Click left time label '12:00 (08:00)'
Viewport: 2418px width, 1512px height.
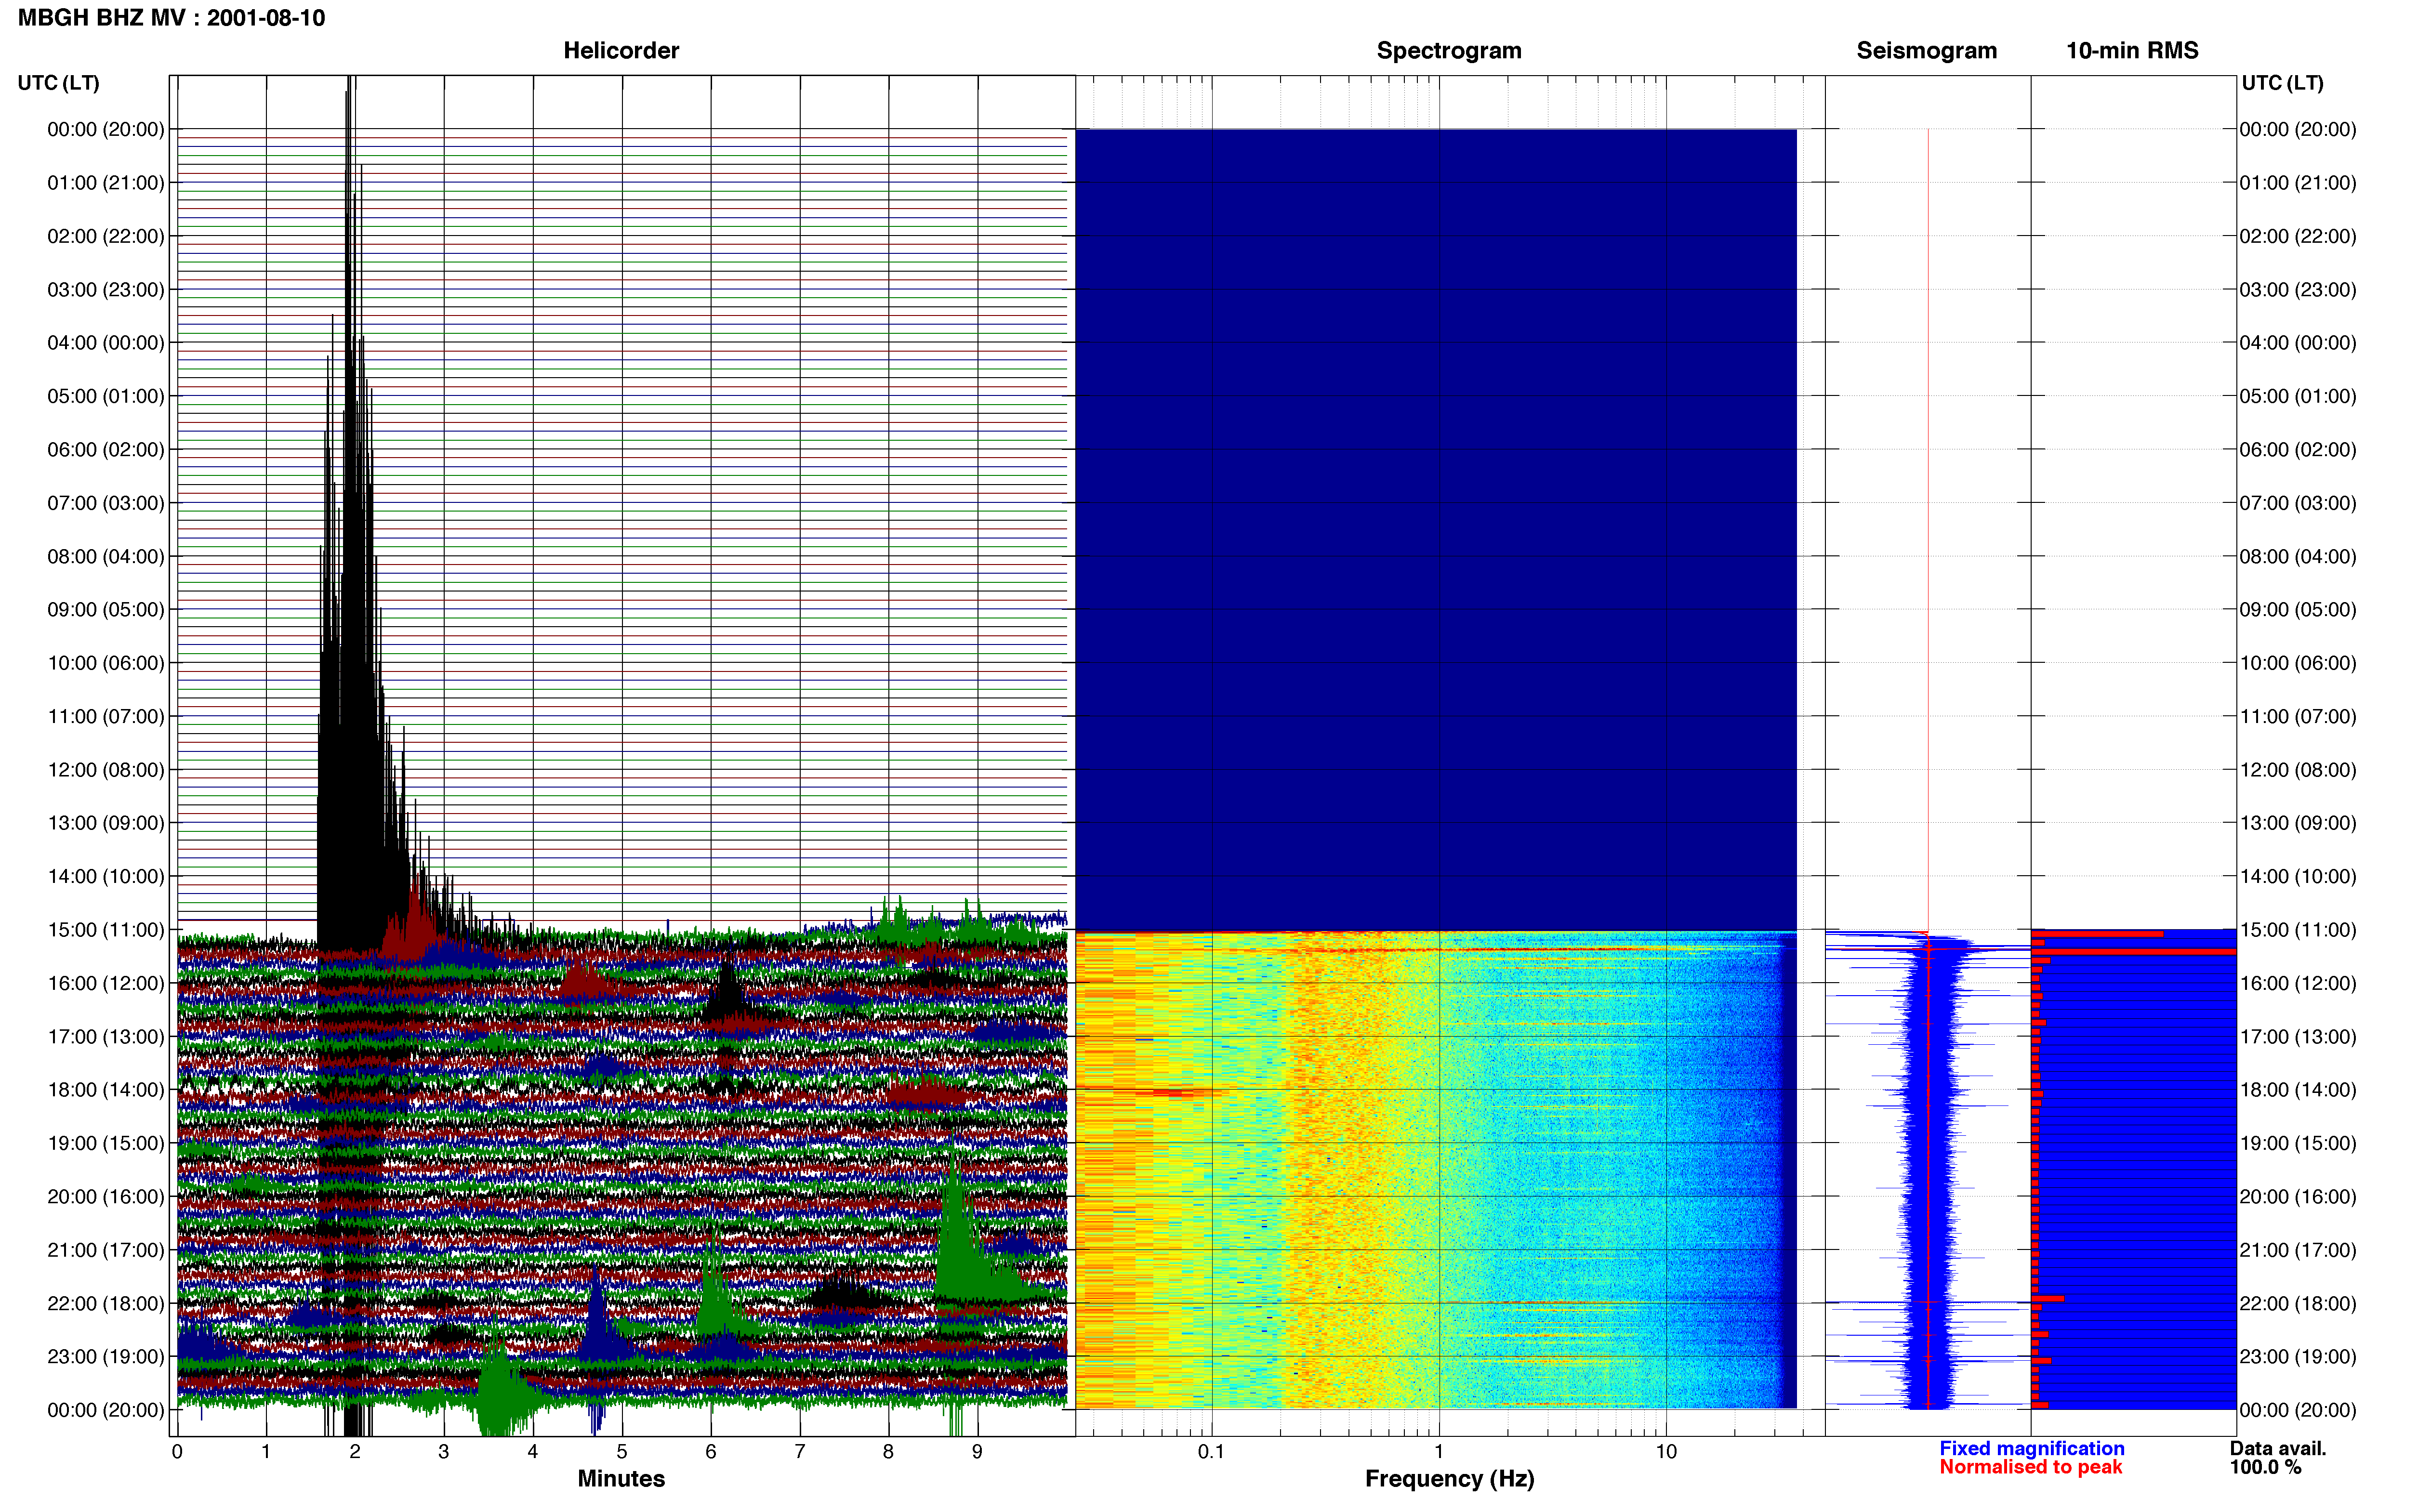click(106, 770)
